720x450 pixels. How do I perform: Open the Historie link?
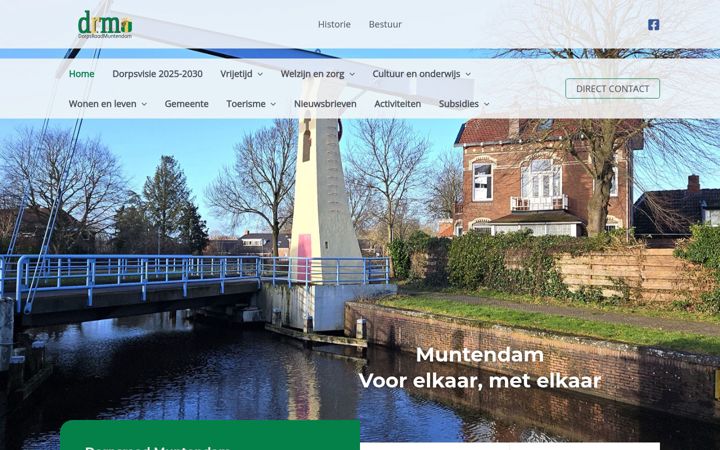tap(334, 24)
